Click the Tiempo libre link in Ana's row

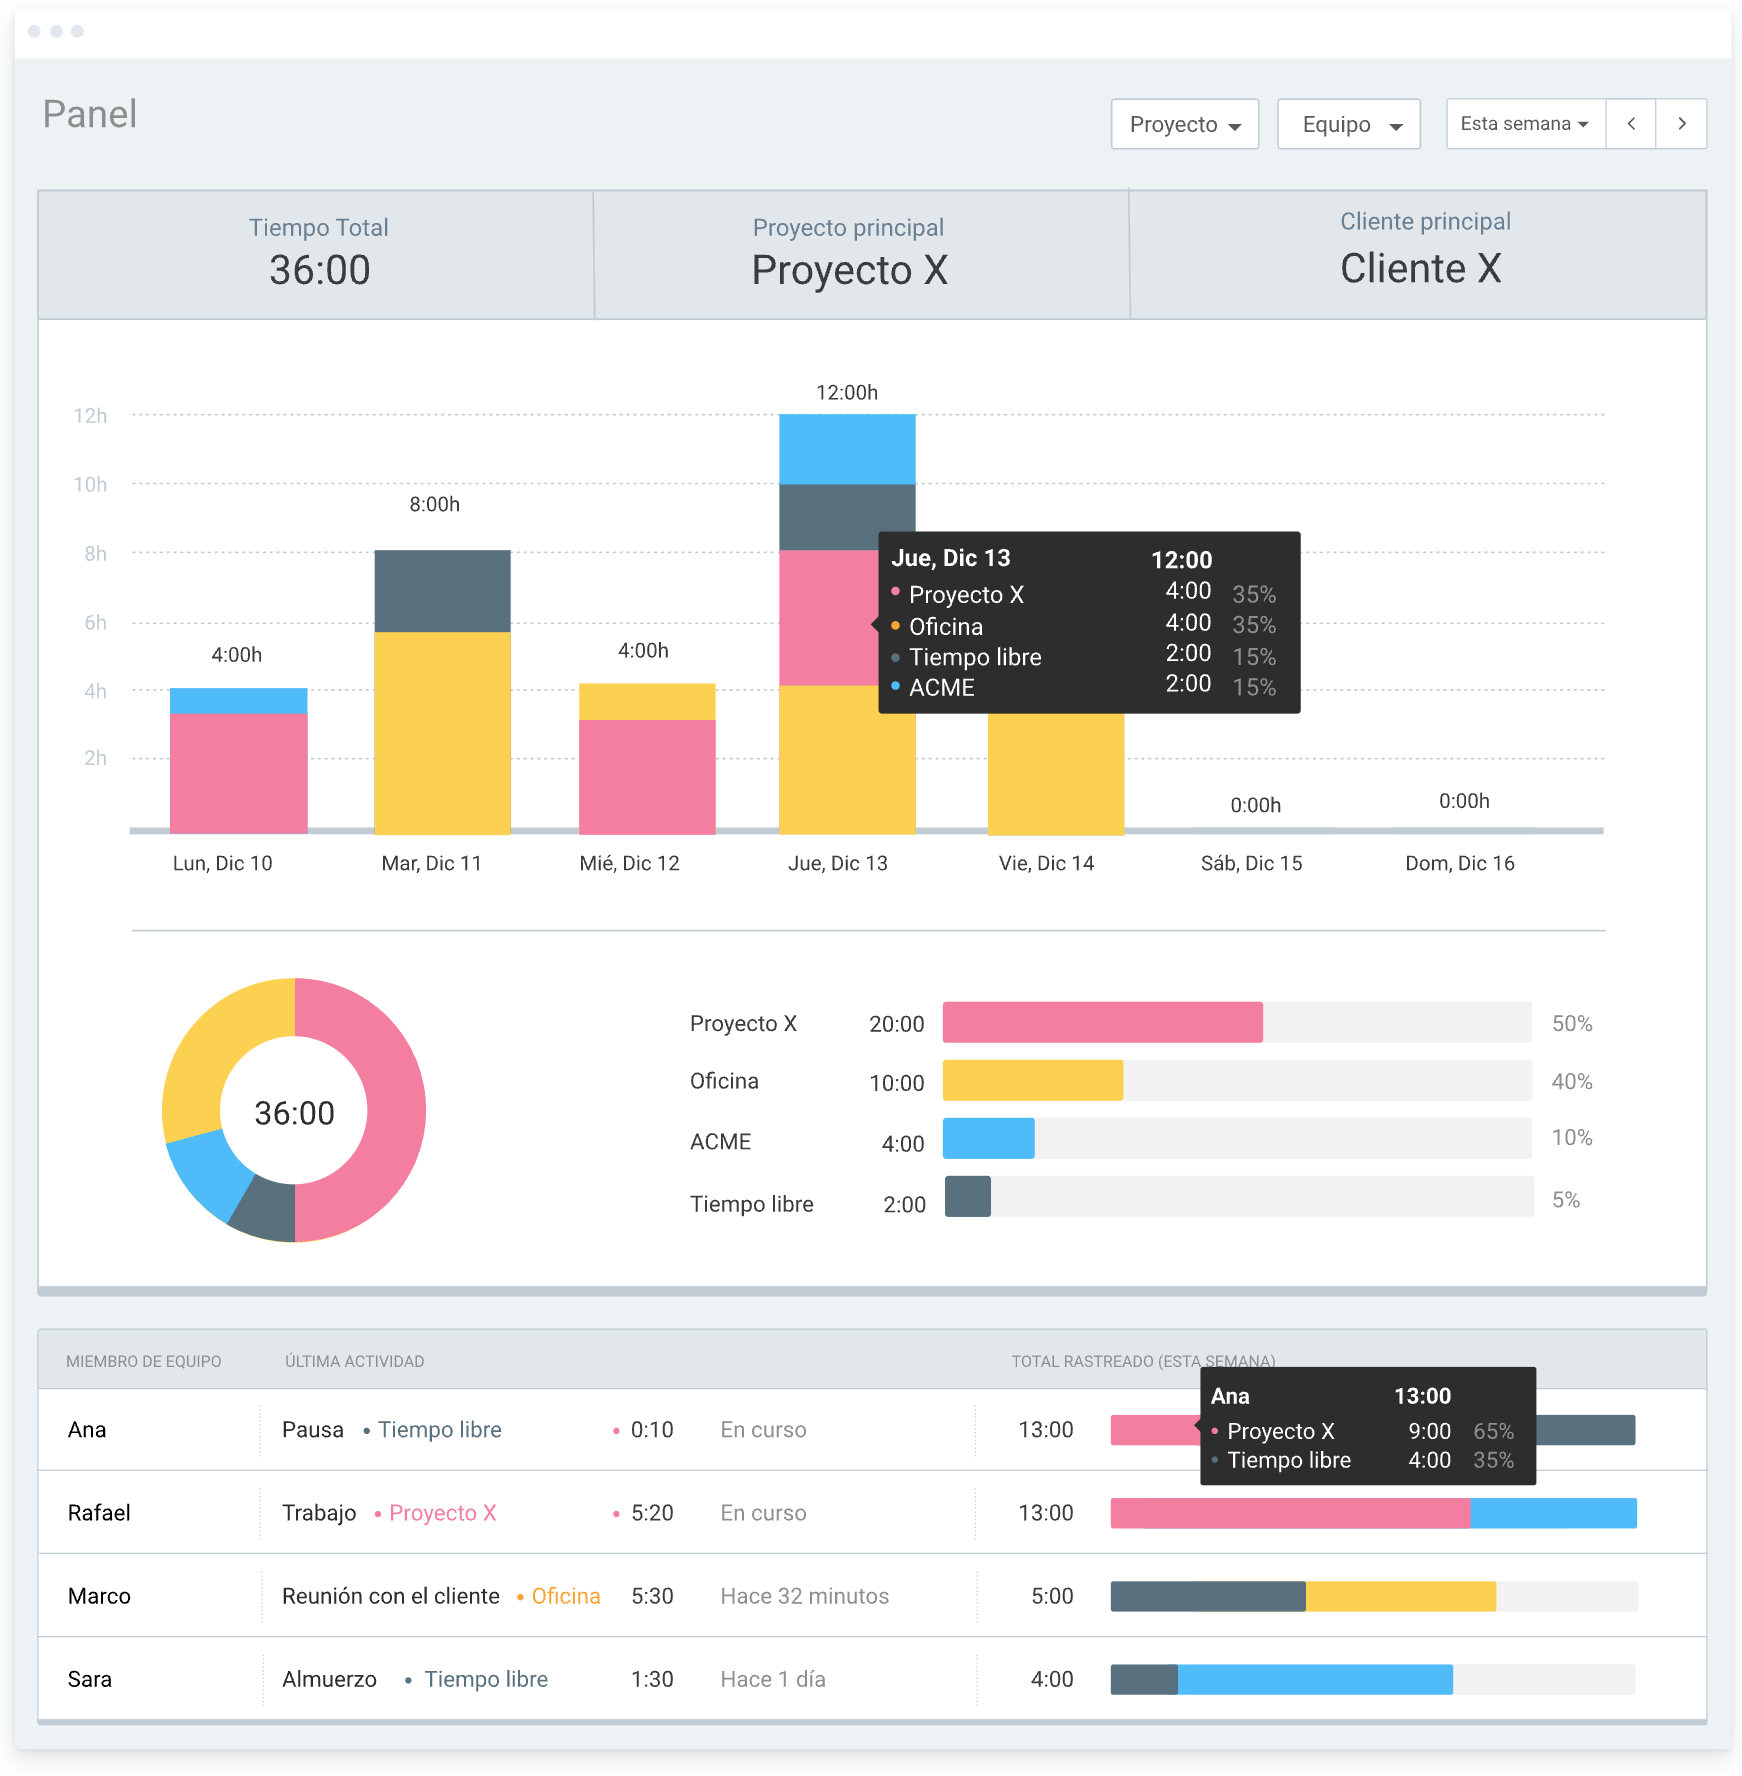439,1430
